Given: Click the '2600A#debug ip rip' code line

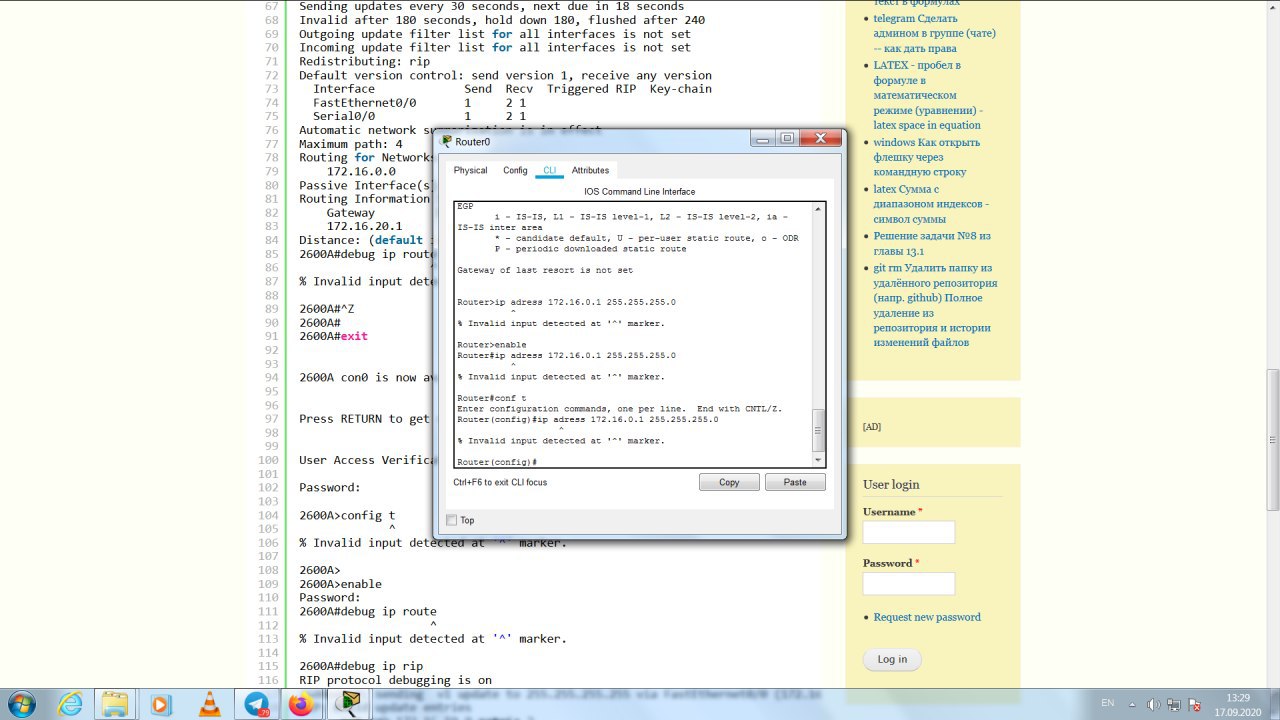Looking at the screenshot, I should (361, 666).
